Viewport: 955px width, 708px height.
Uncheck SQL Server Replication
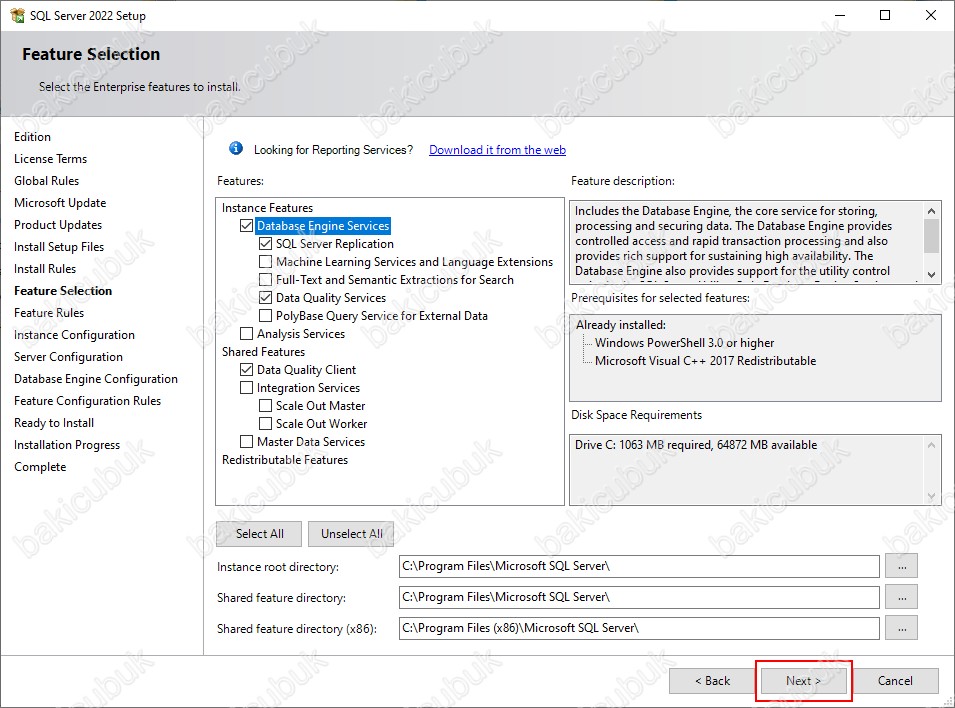[266, 244]
